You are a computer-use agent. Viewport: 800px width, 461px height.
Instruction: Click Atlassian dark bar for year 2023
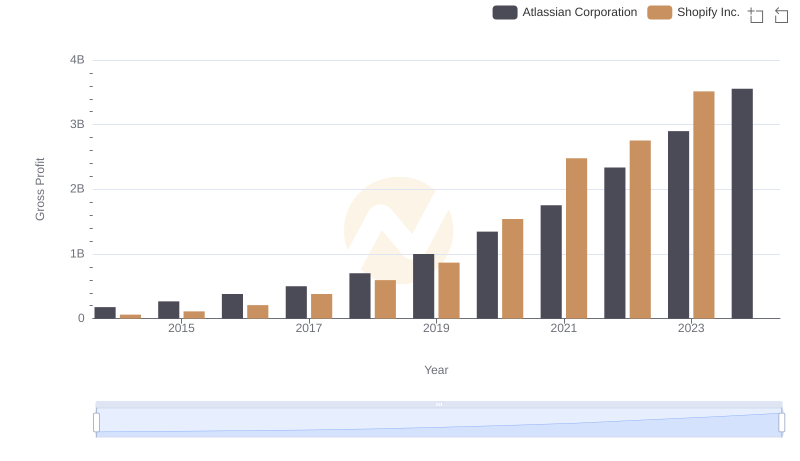click(678, 225)
